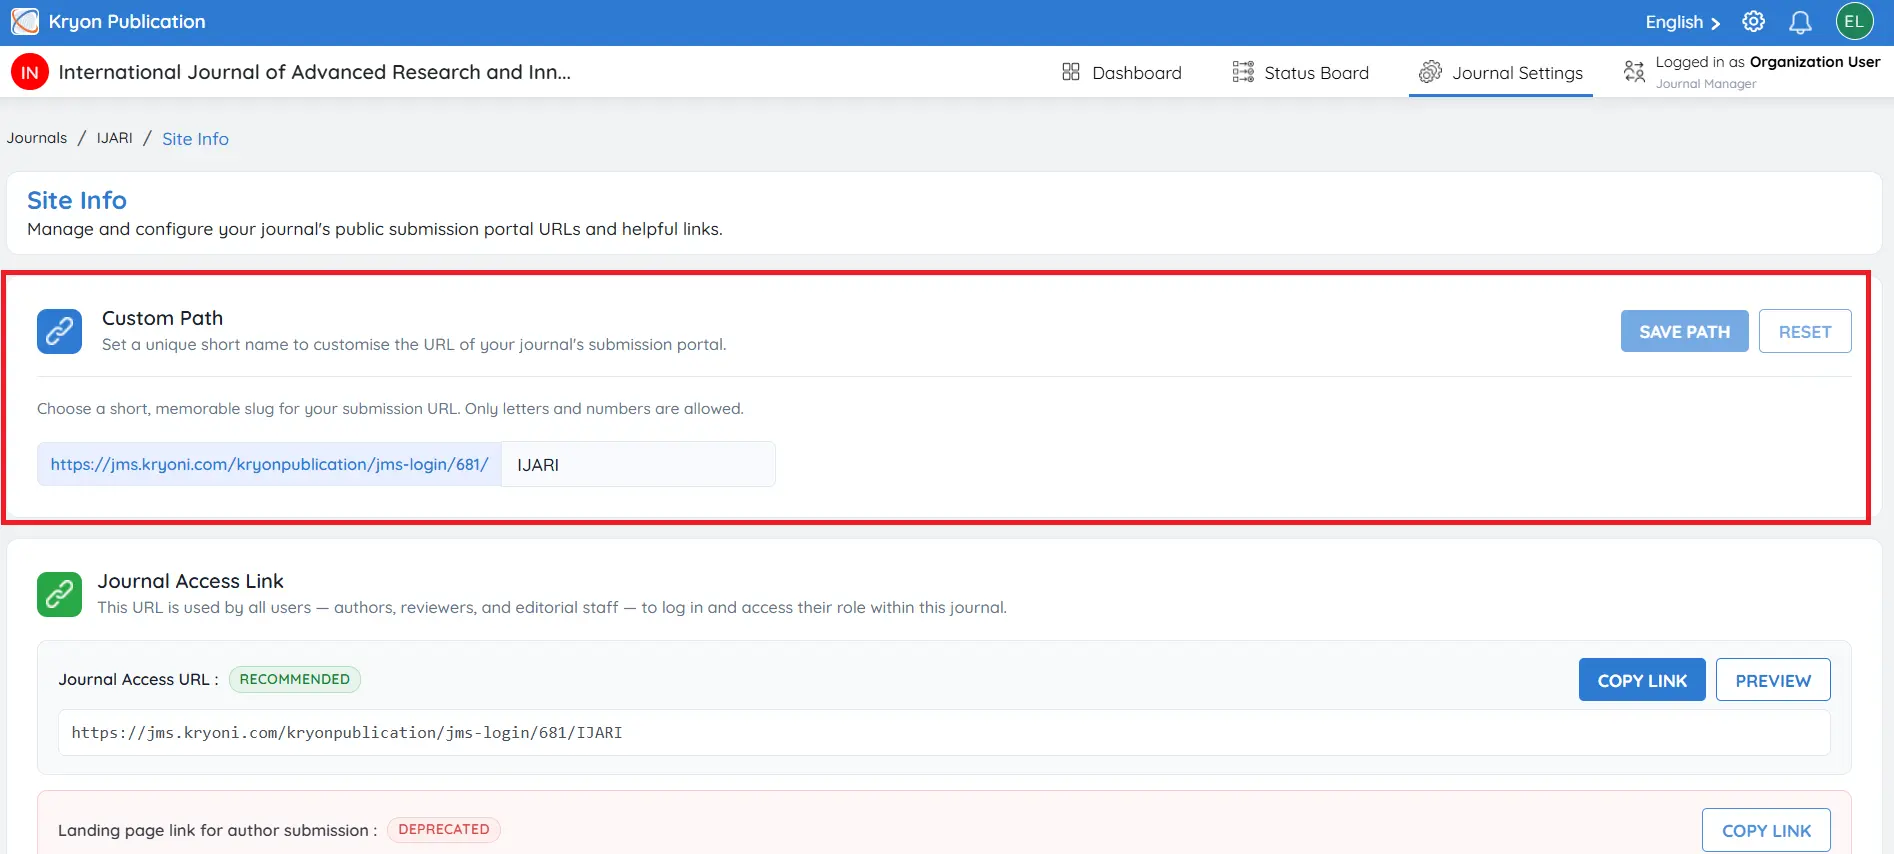Select the Journal Settings tab
The width and height of the screenshot is (1894, 854).
coord(1501,72)
